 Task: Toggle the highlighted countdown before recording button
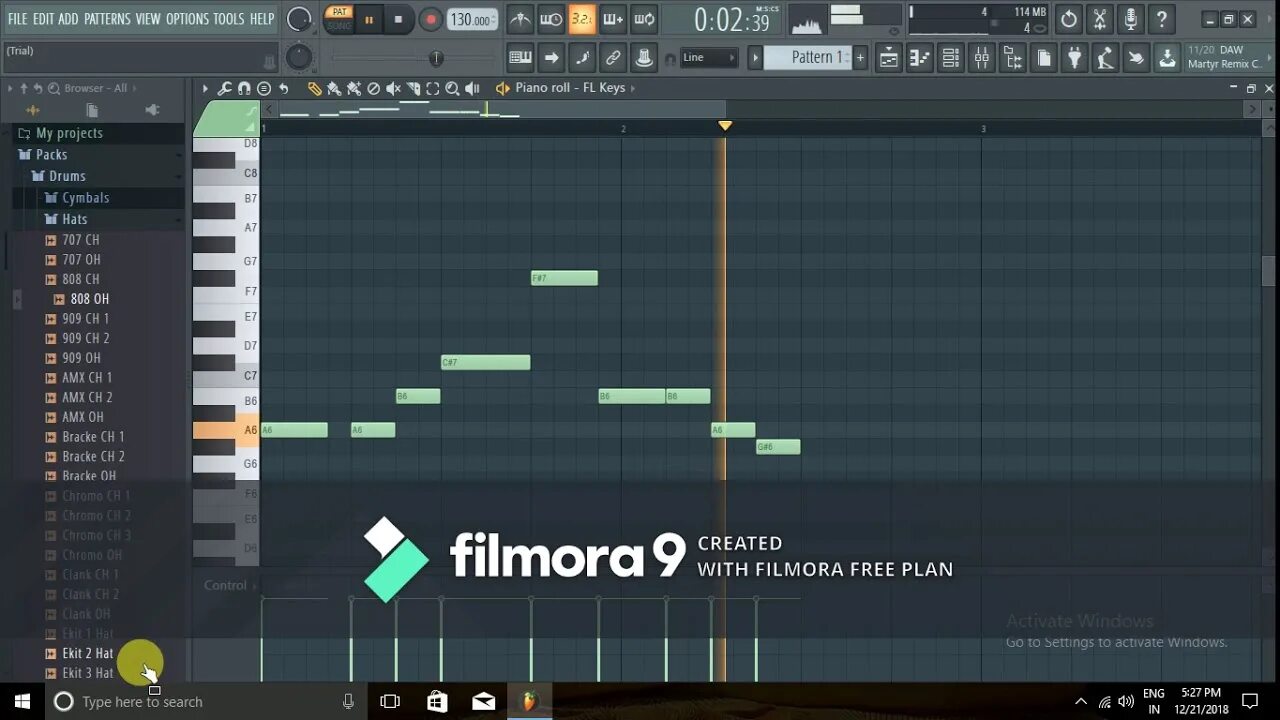tap(582, 19)
